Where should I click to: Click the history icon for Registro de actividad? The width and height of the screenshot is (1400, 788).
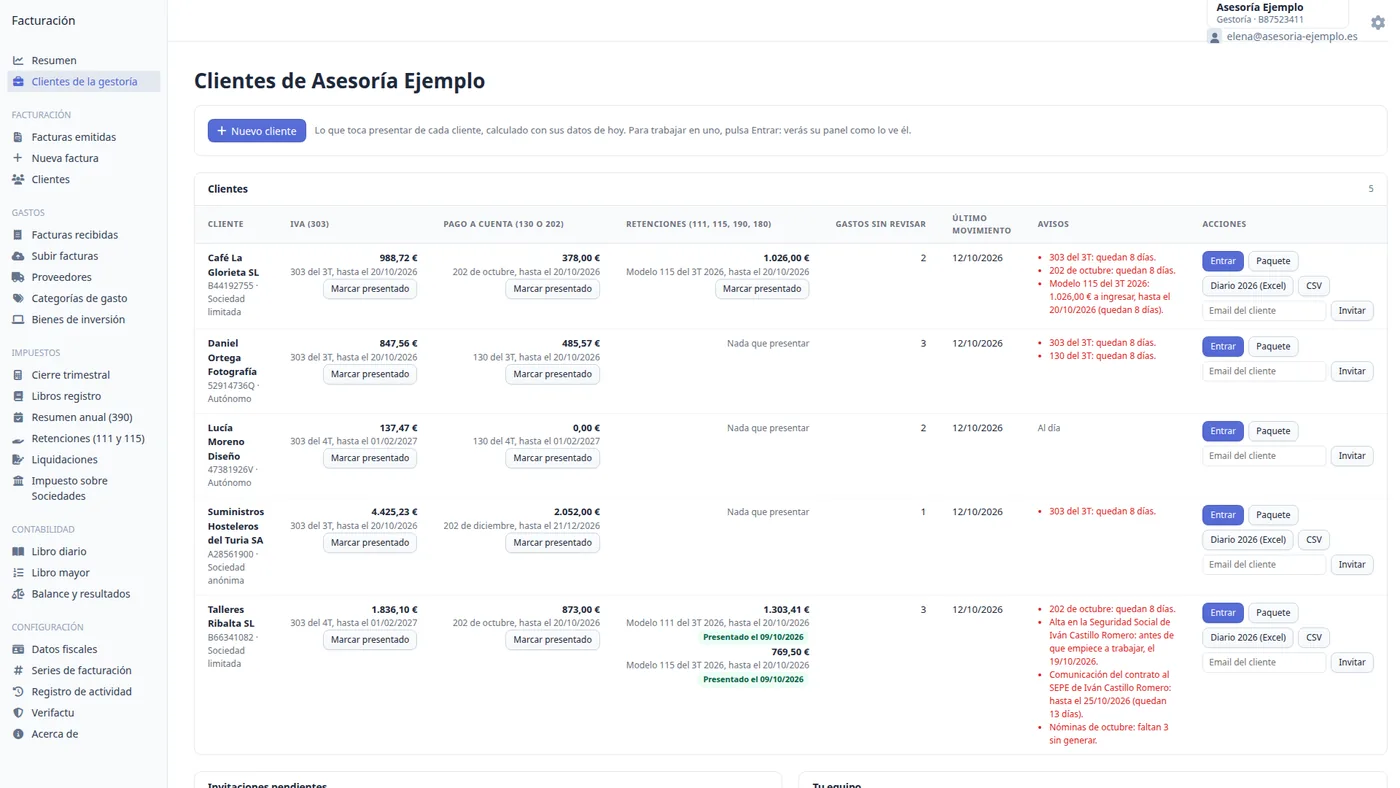tap(18, 692)
